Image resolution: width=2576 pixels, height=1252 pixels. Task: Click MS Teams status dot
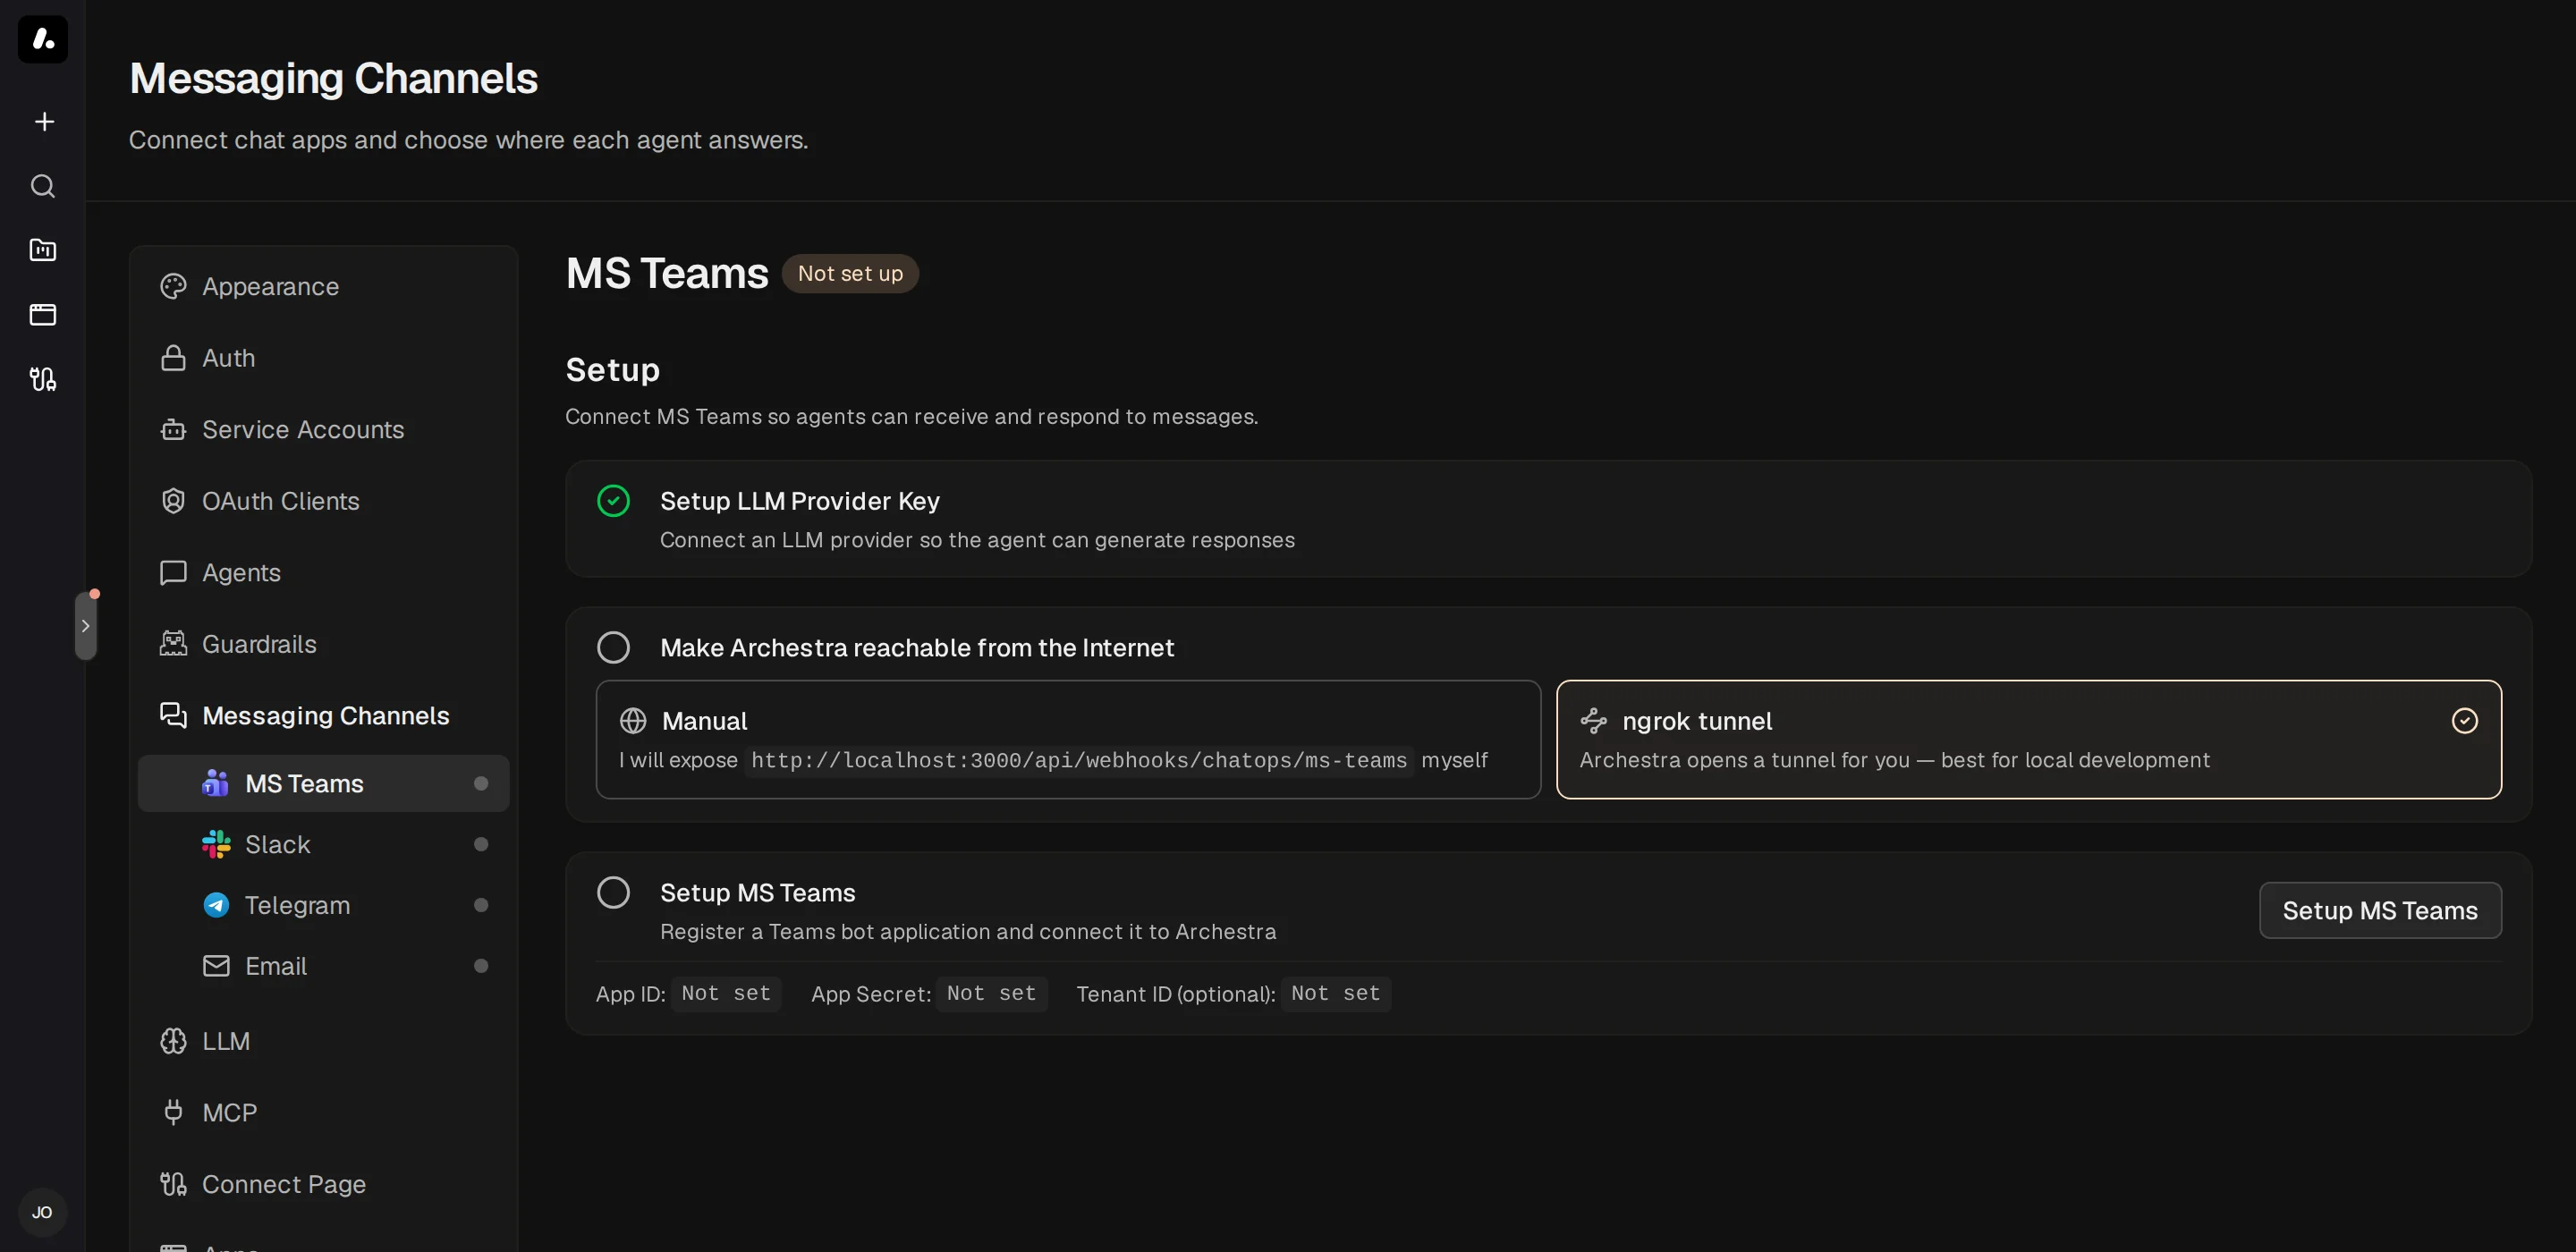[x=481, y=783]
